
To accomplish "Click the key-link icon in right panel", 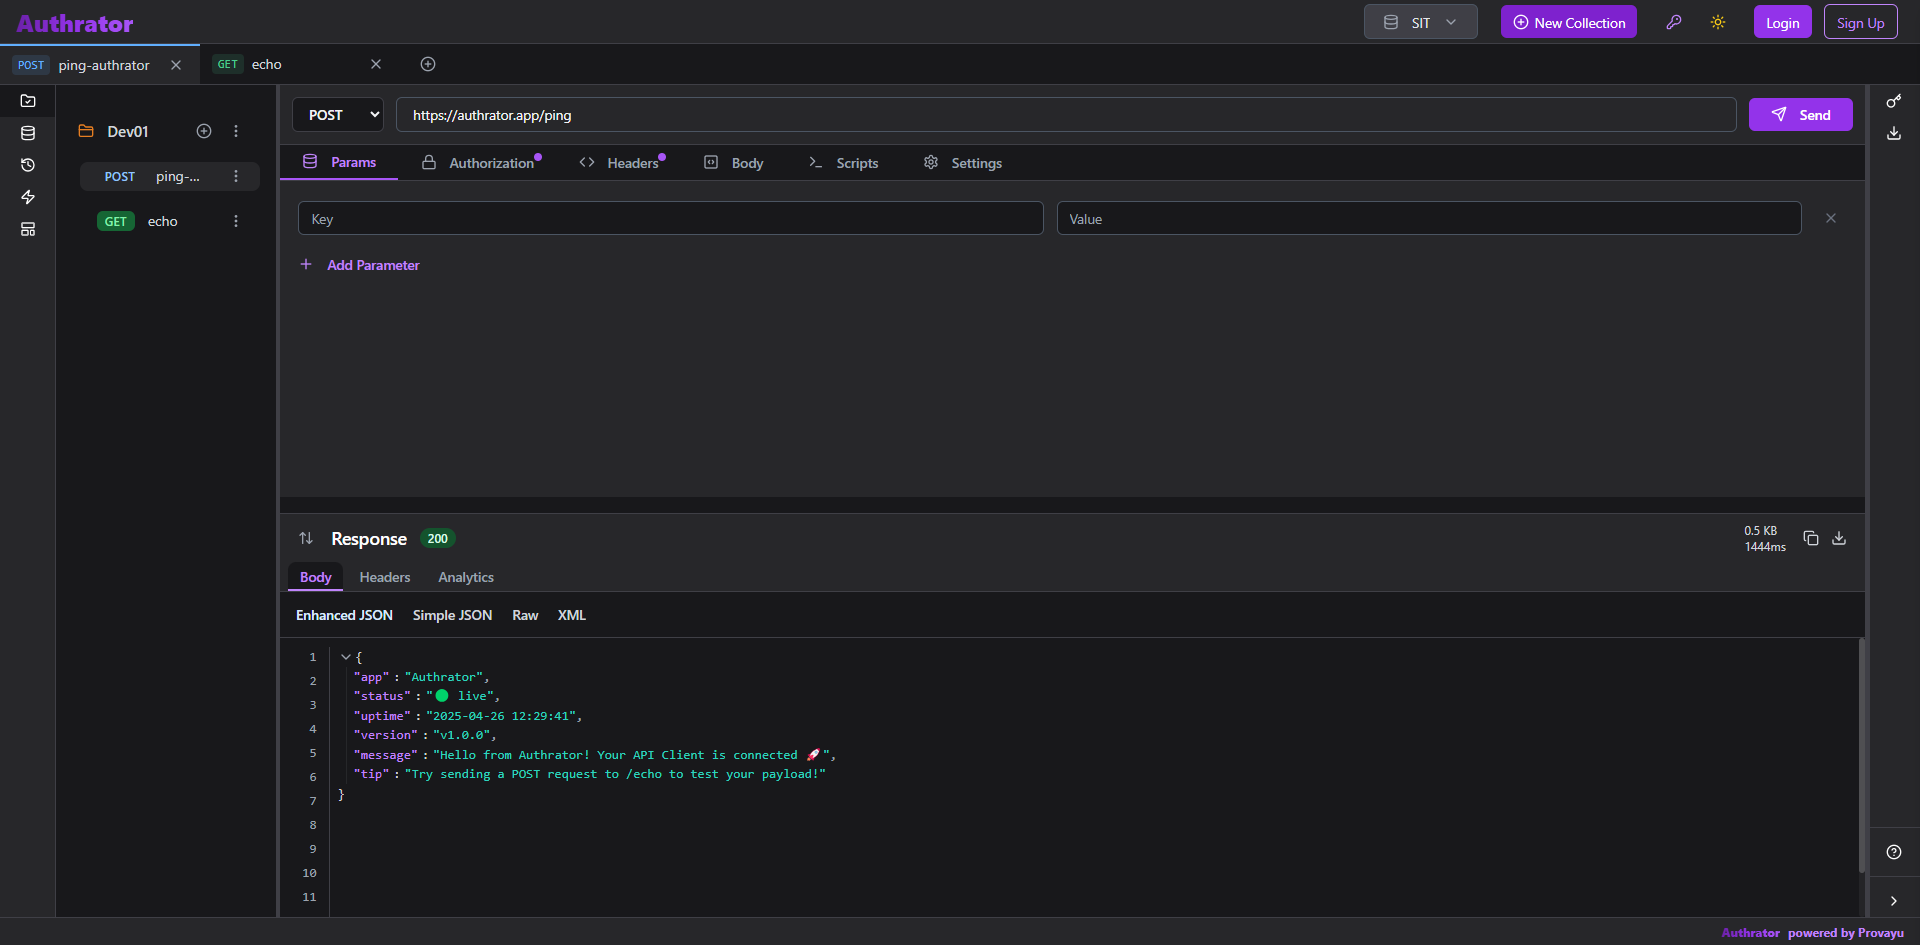I will 1894,101.
